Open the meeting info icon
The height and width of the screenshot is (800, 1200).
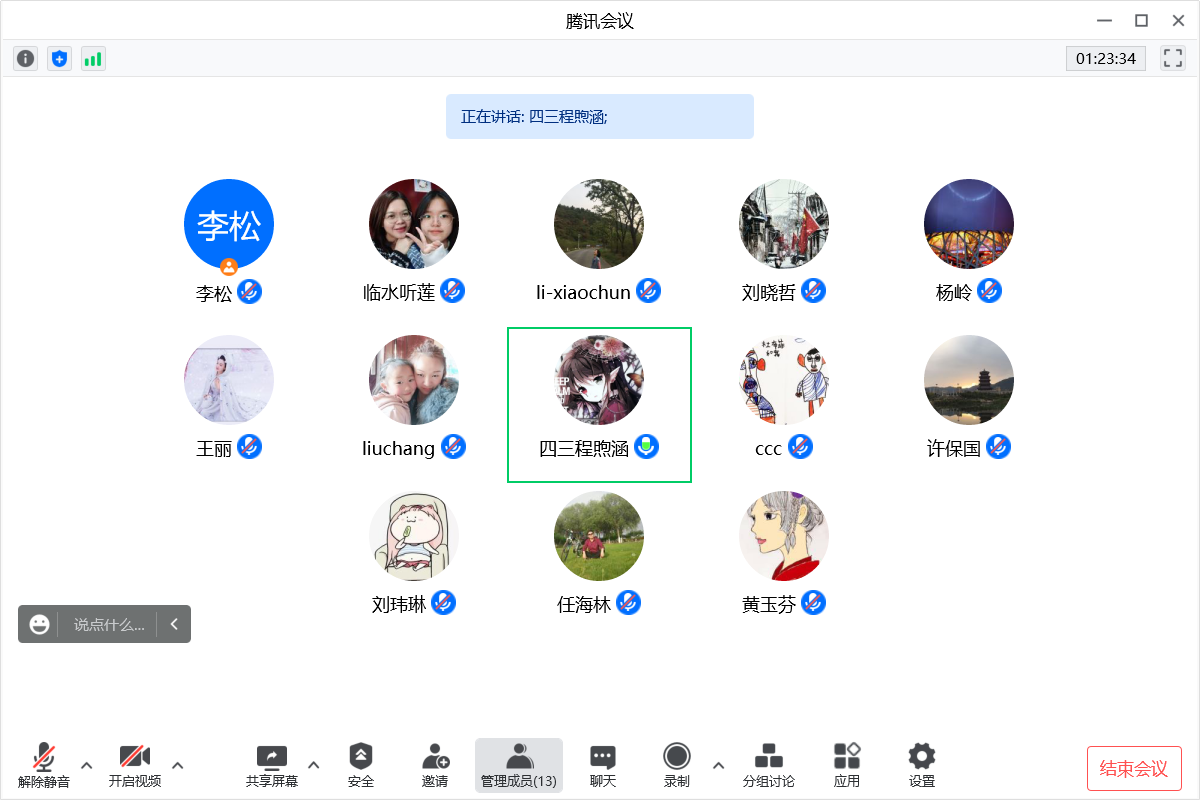26,58
